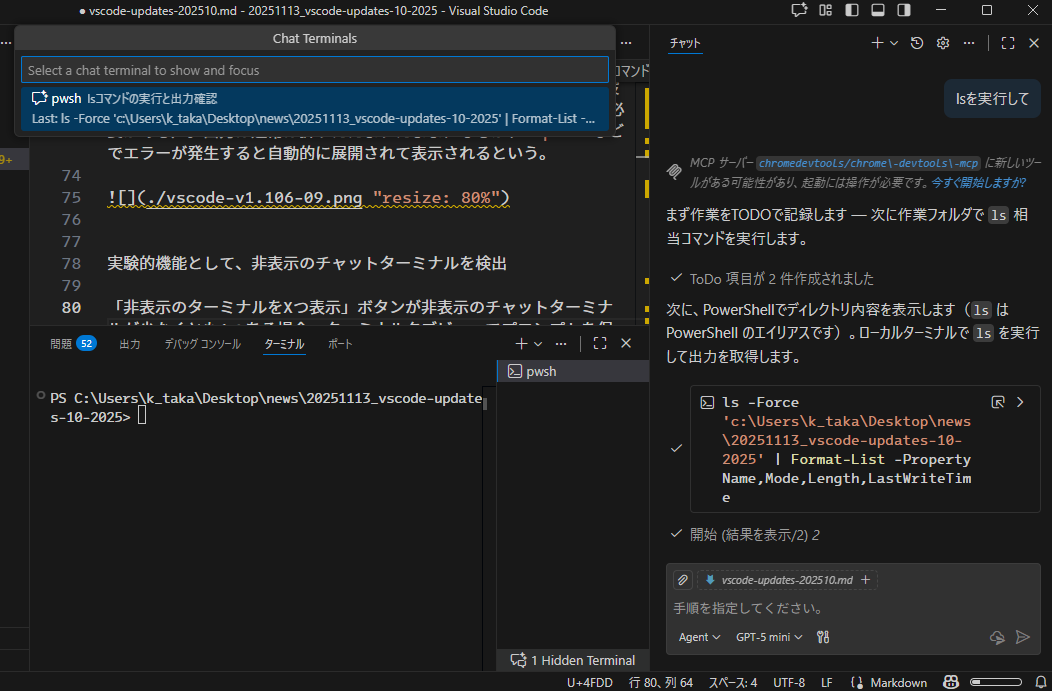Click the attach context paperclip icon
This screenshot has width=1052, height=691.
point(682,580)
